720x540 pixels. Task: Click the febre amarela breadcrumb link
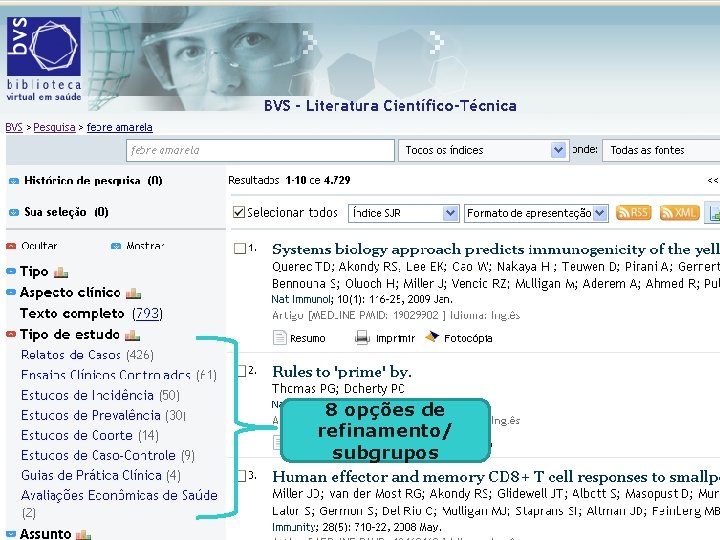coord(119,127)
